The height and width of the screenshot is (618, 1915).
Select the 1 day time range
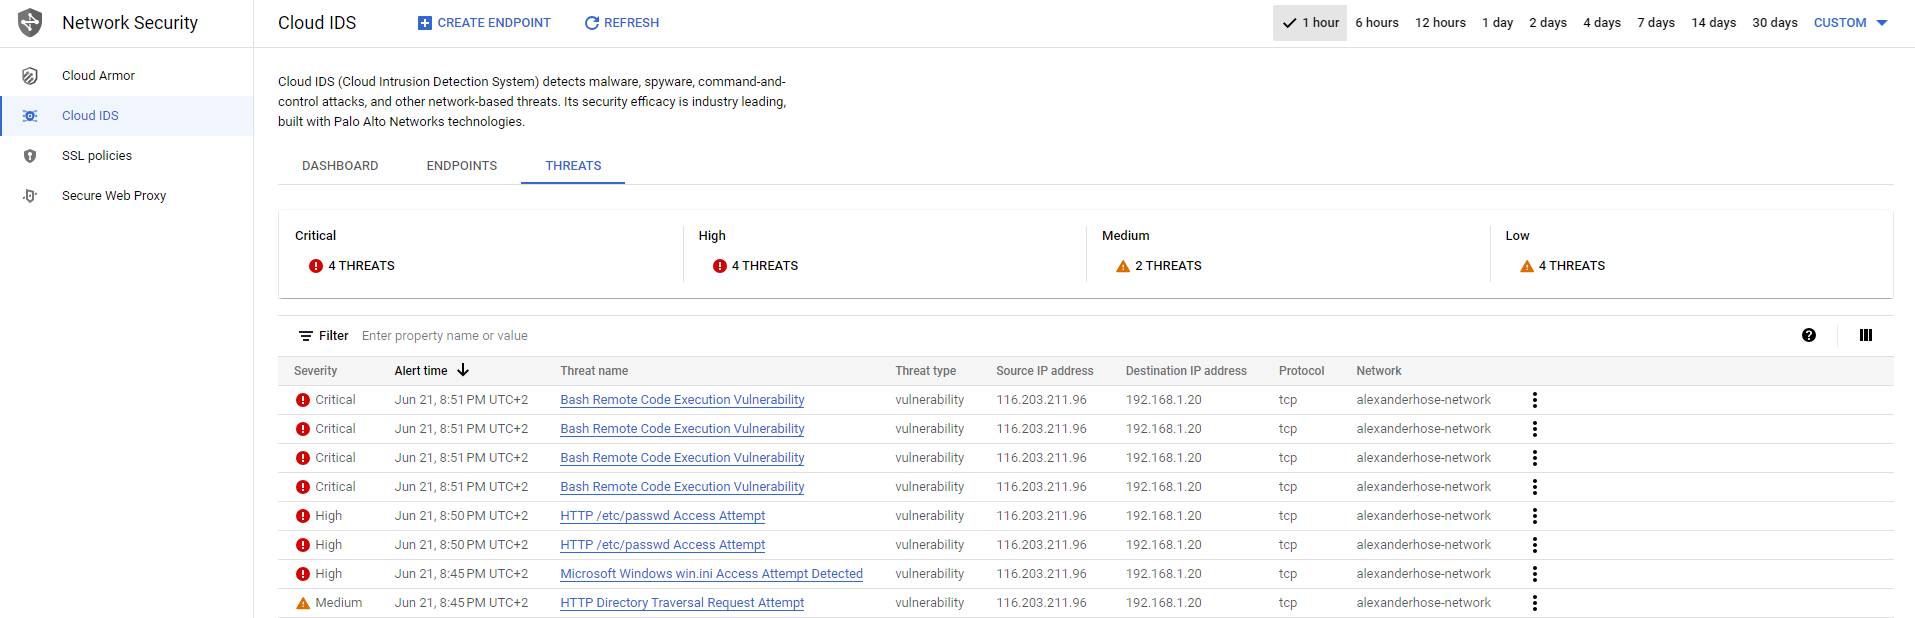[1497, 23]
